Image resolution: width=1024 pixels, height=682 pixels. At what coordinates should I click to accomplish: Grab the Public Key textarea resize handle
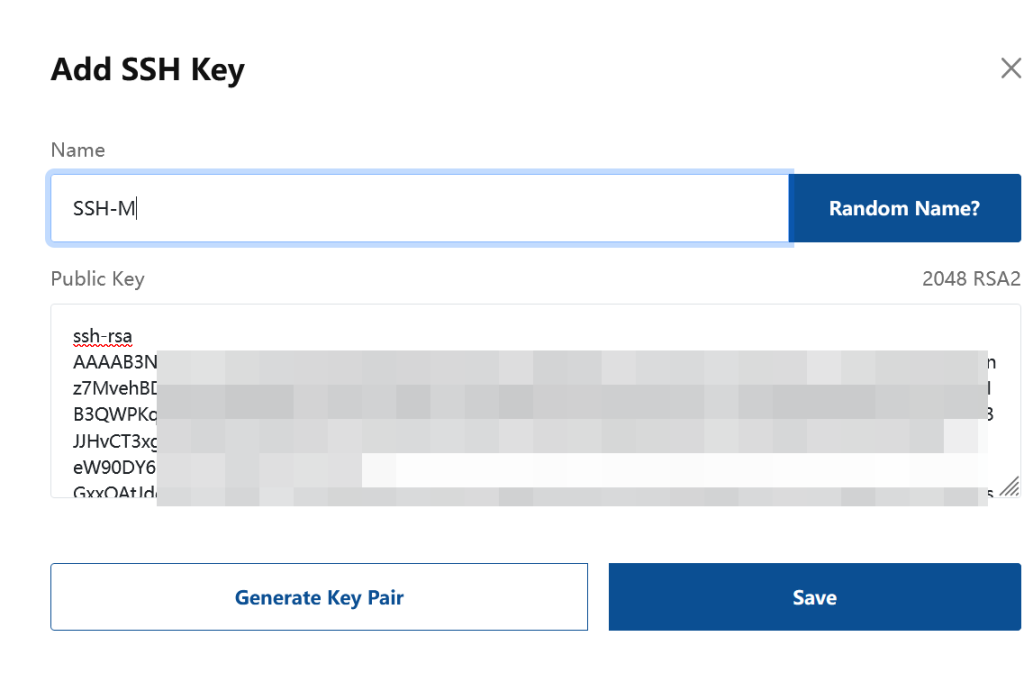click(x=1009, y=486)
